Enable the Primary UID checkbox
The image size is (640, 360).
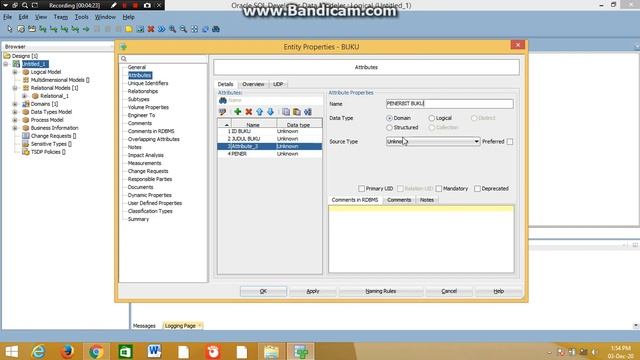[x=361, y=189]
